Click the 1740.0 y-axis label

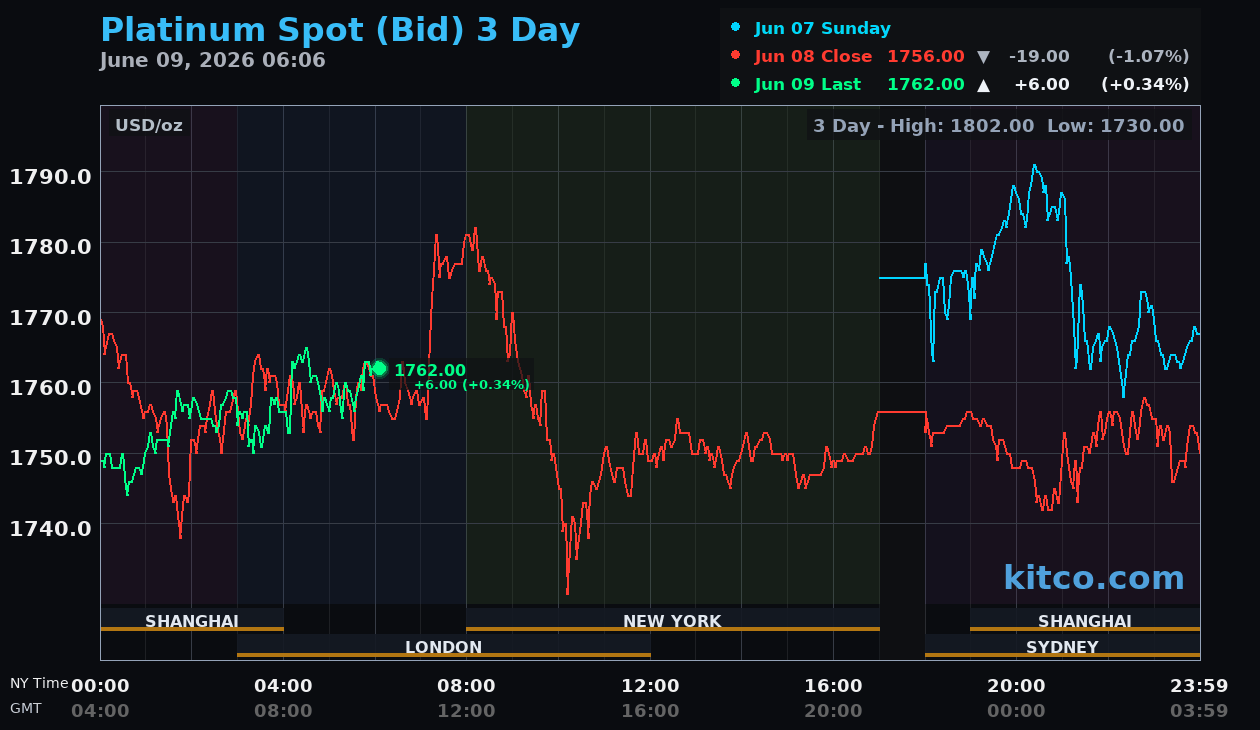51,527
